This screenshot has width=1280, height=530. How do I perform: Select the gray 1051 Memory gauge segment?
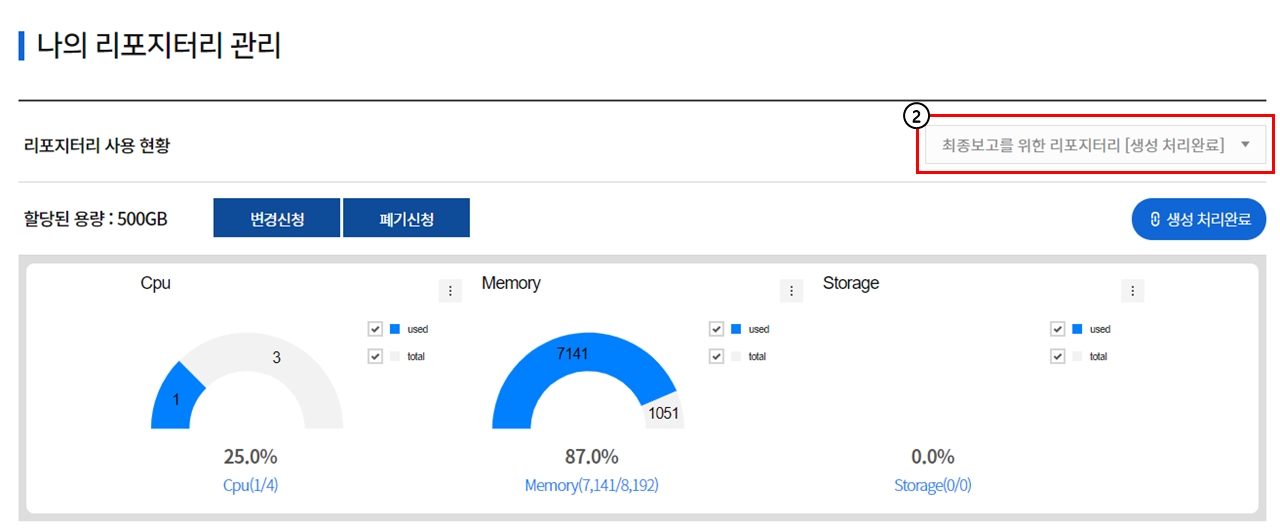click(x=664, y=414)
